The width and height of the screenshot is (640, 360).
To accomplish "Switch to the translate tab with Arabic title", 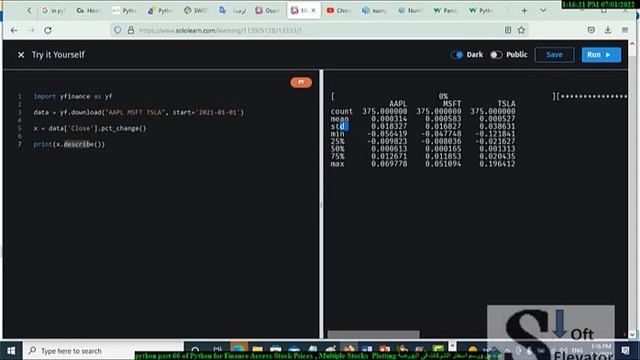I will 232,11.
